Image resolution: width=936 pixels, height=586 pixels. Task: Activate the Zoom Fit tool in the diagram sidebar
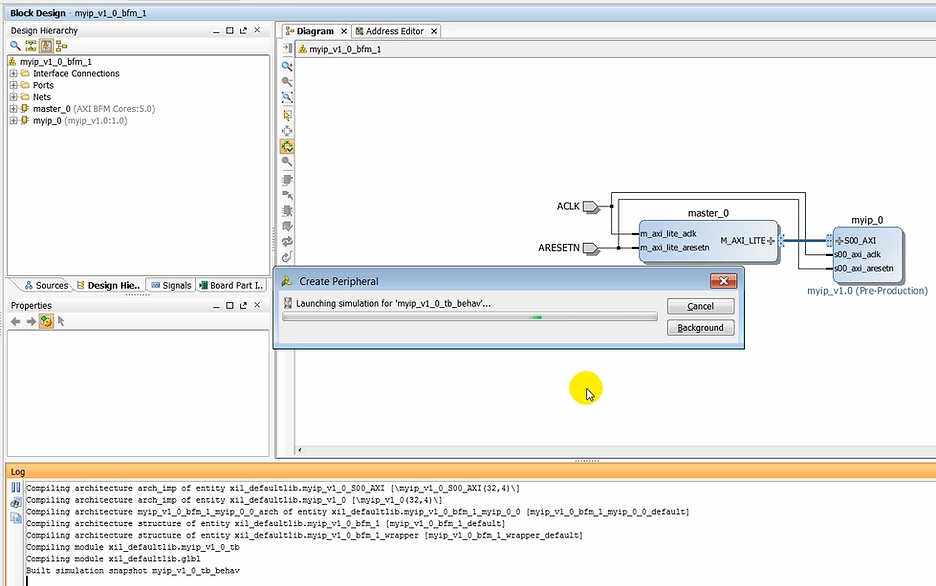pos(287,97)
